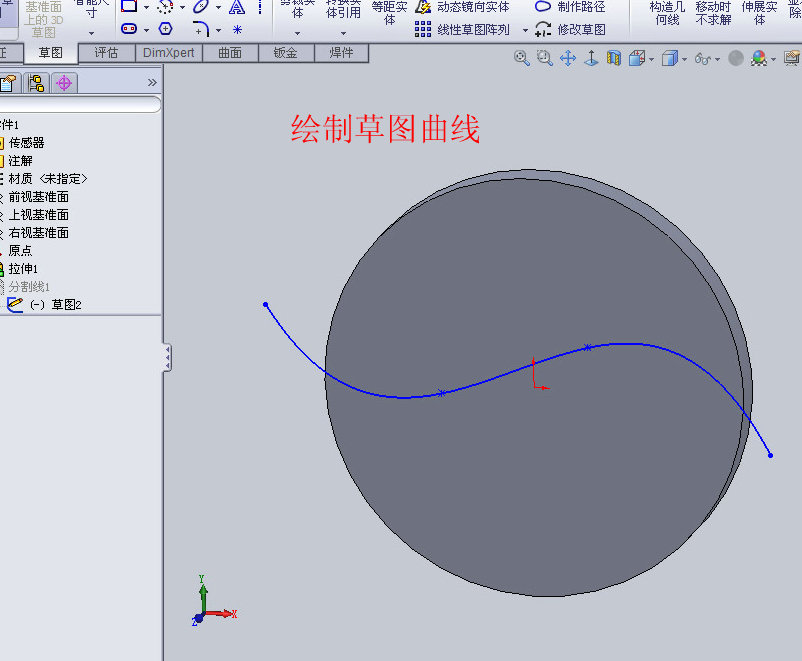Select the sketch text tool
Image resolution: width=802 pixels, height=661 pixels.
(237, 7)
